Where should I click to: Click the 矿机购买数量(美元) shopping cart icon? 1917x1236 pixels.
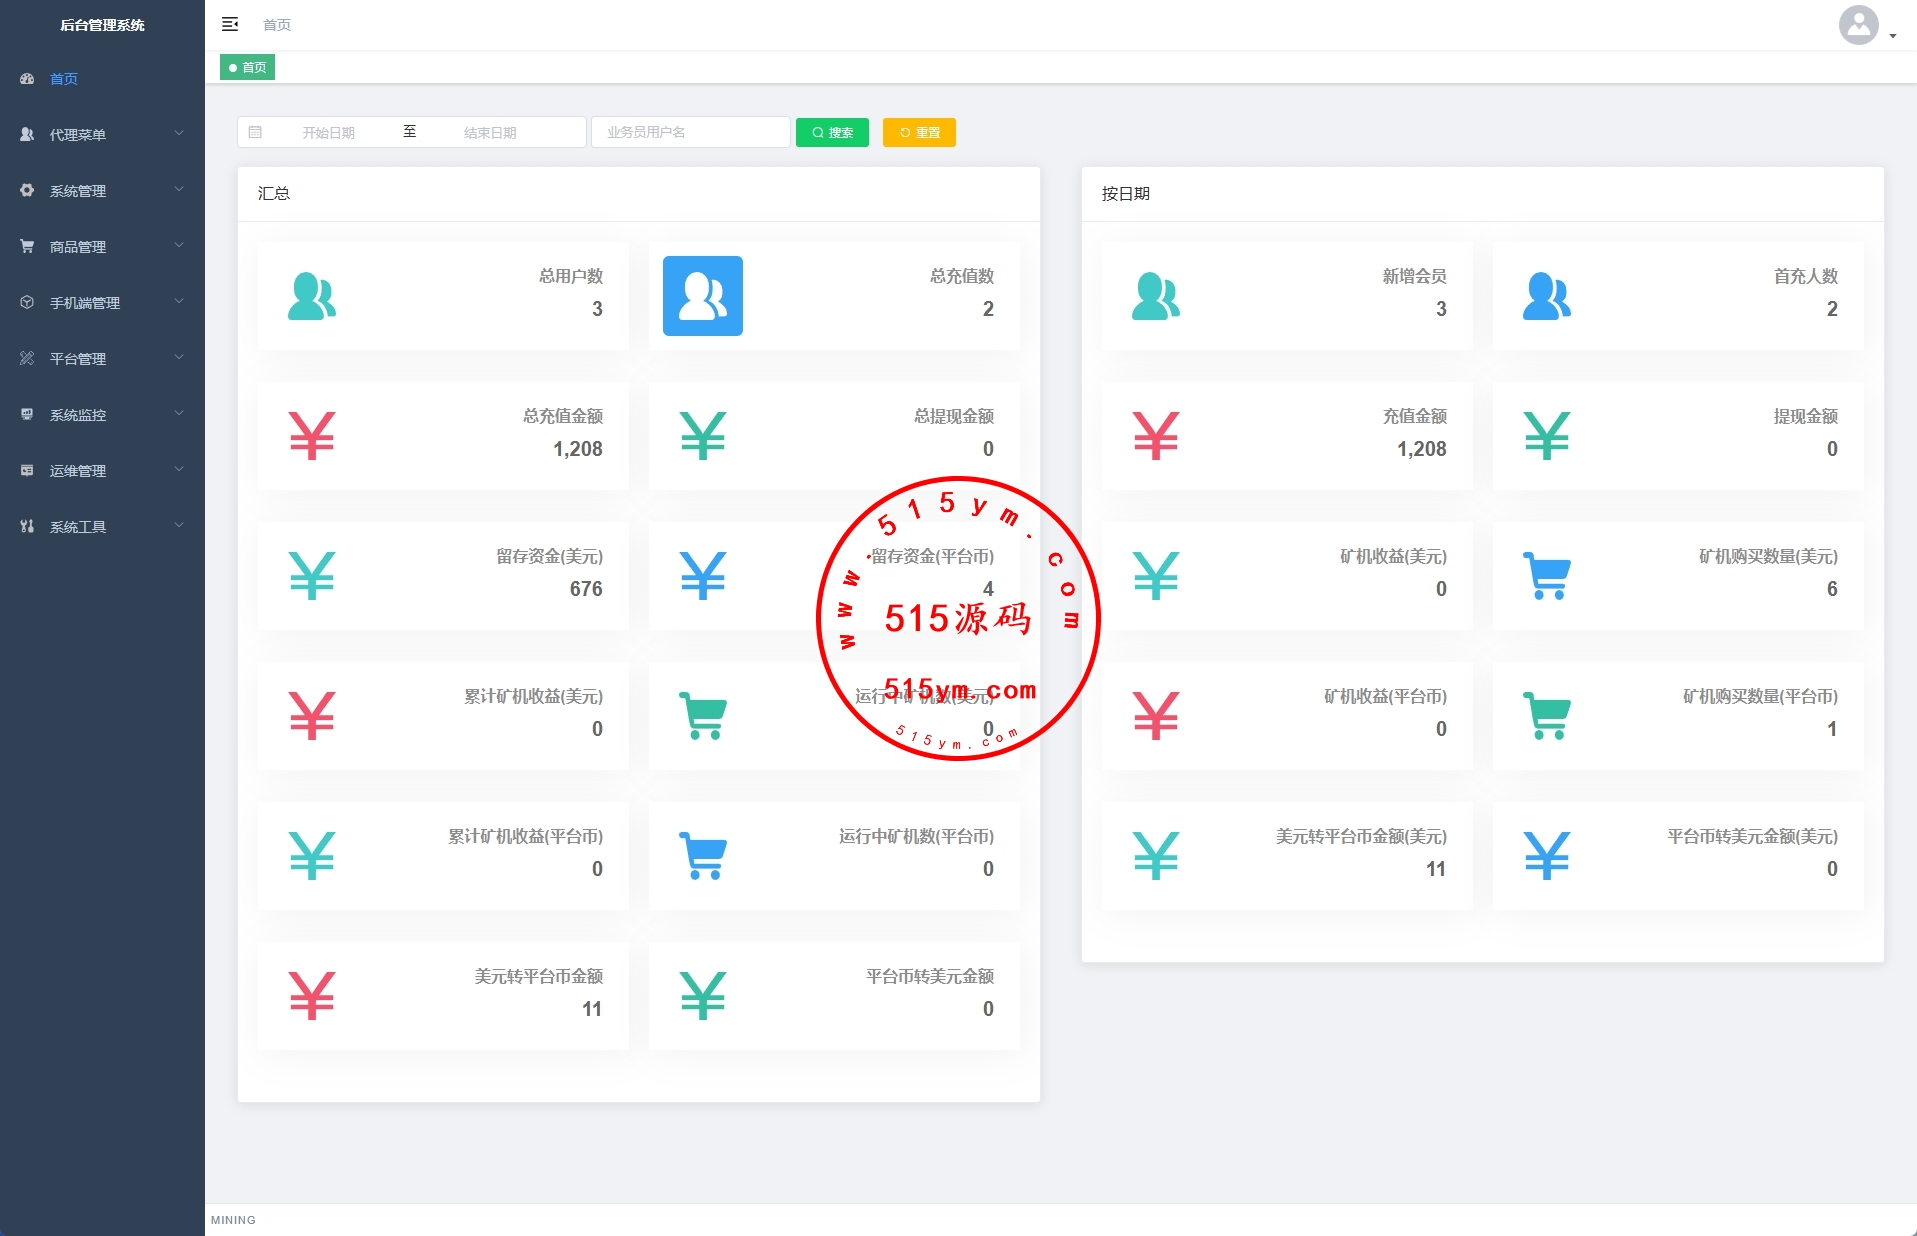[x=1546, y=576]
